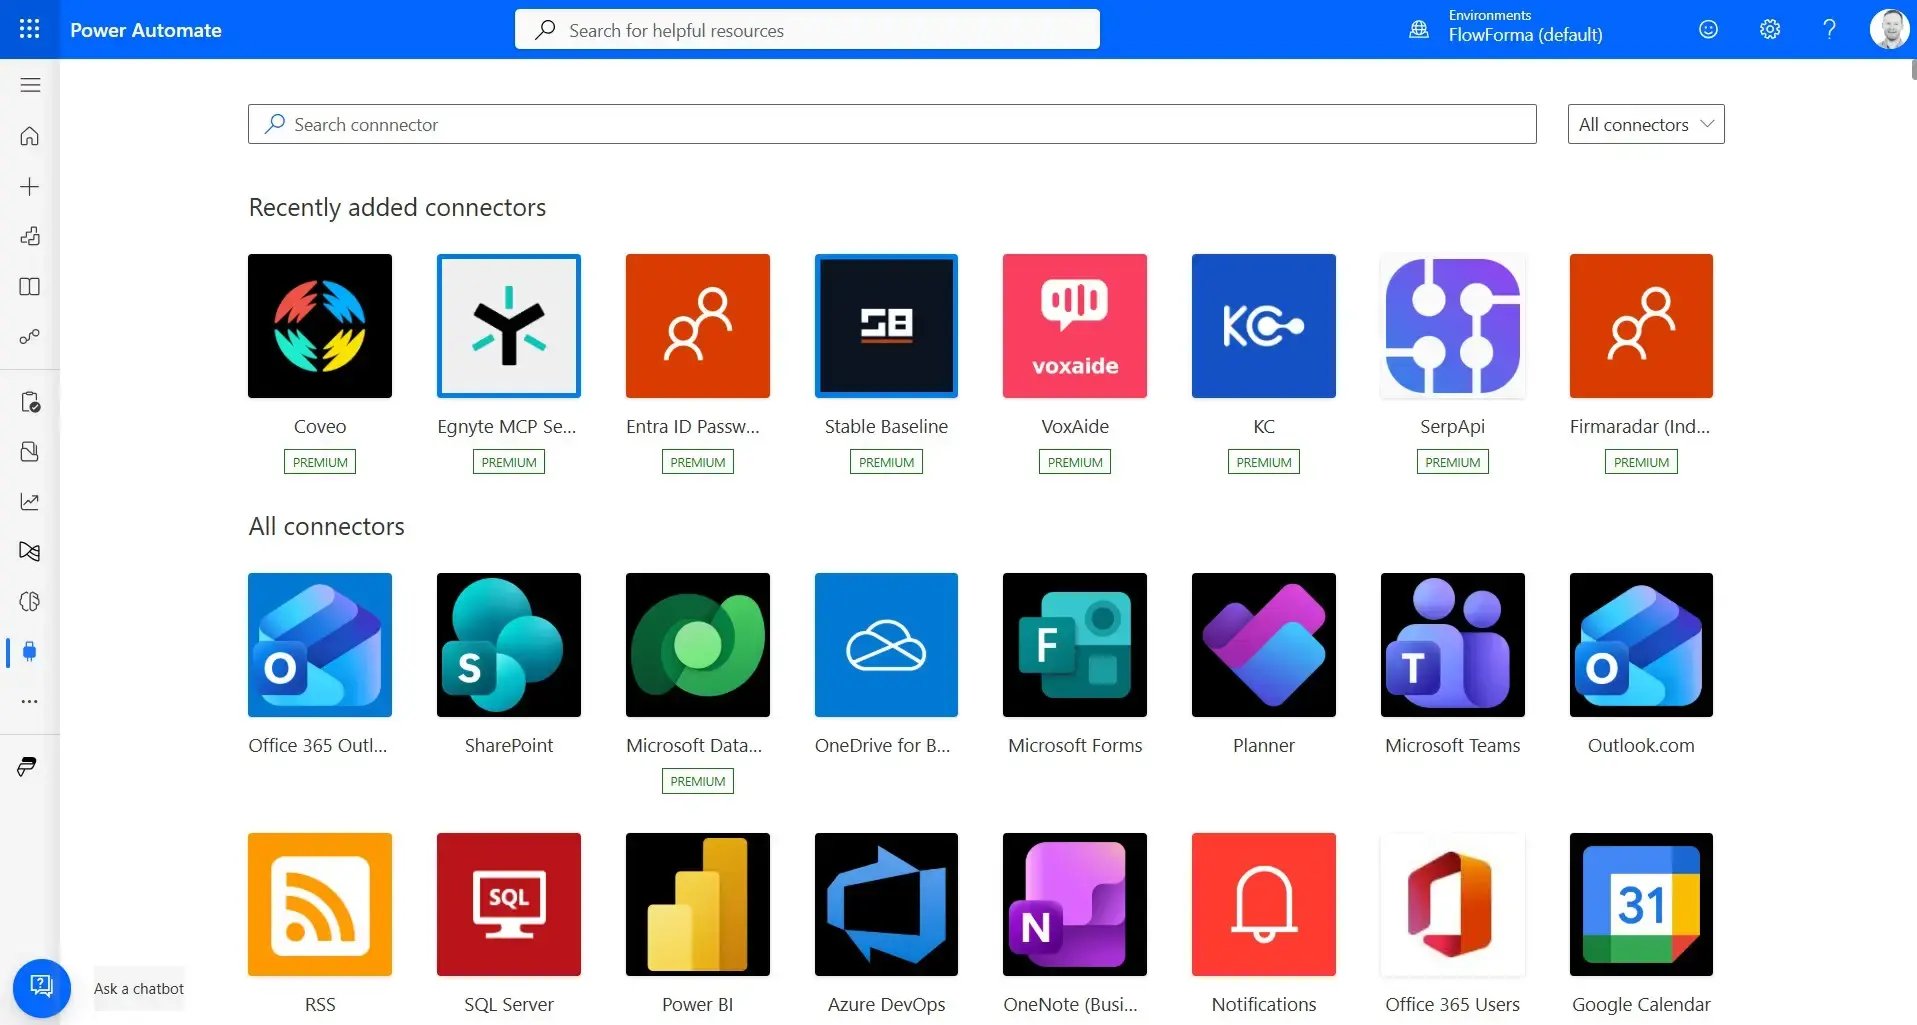The height and width of the screenshot is (1025, 1917).
Task: Select the Connectors plug icon in the sidebar
Action: coord(30,652)
